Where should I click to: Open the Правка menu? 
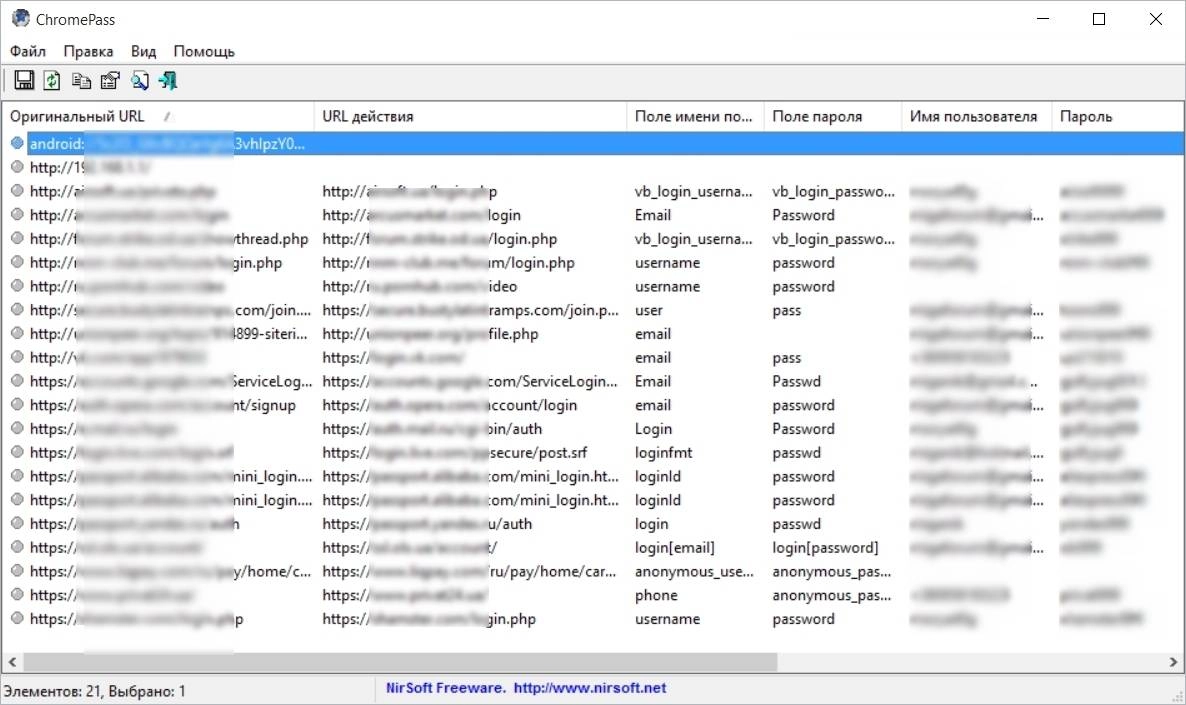click(88, 51)
